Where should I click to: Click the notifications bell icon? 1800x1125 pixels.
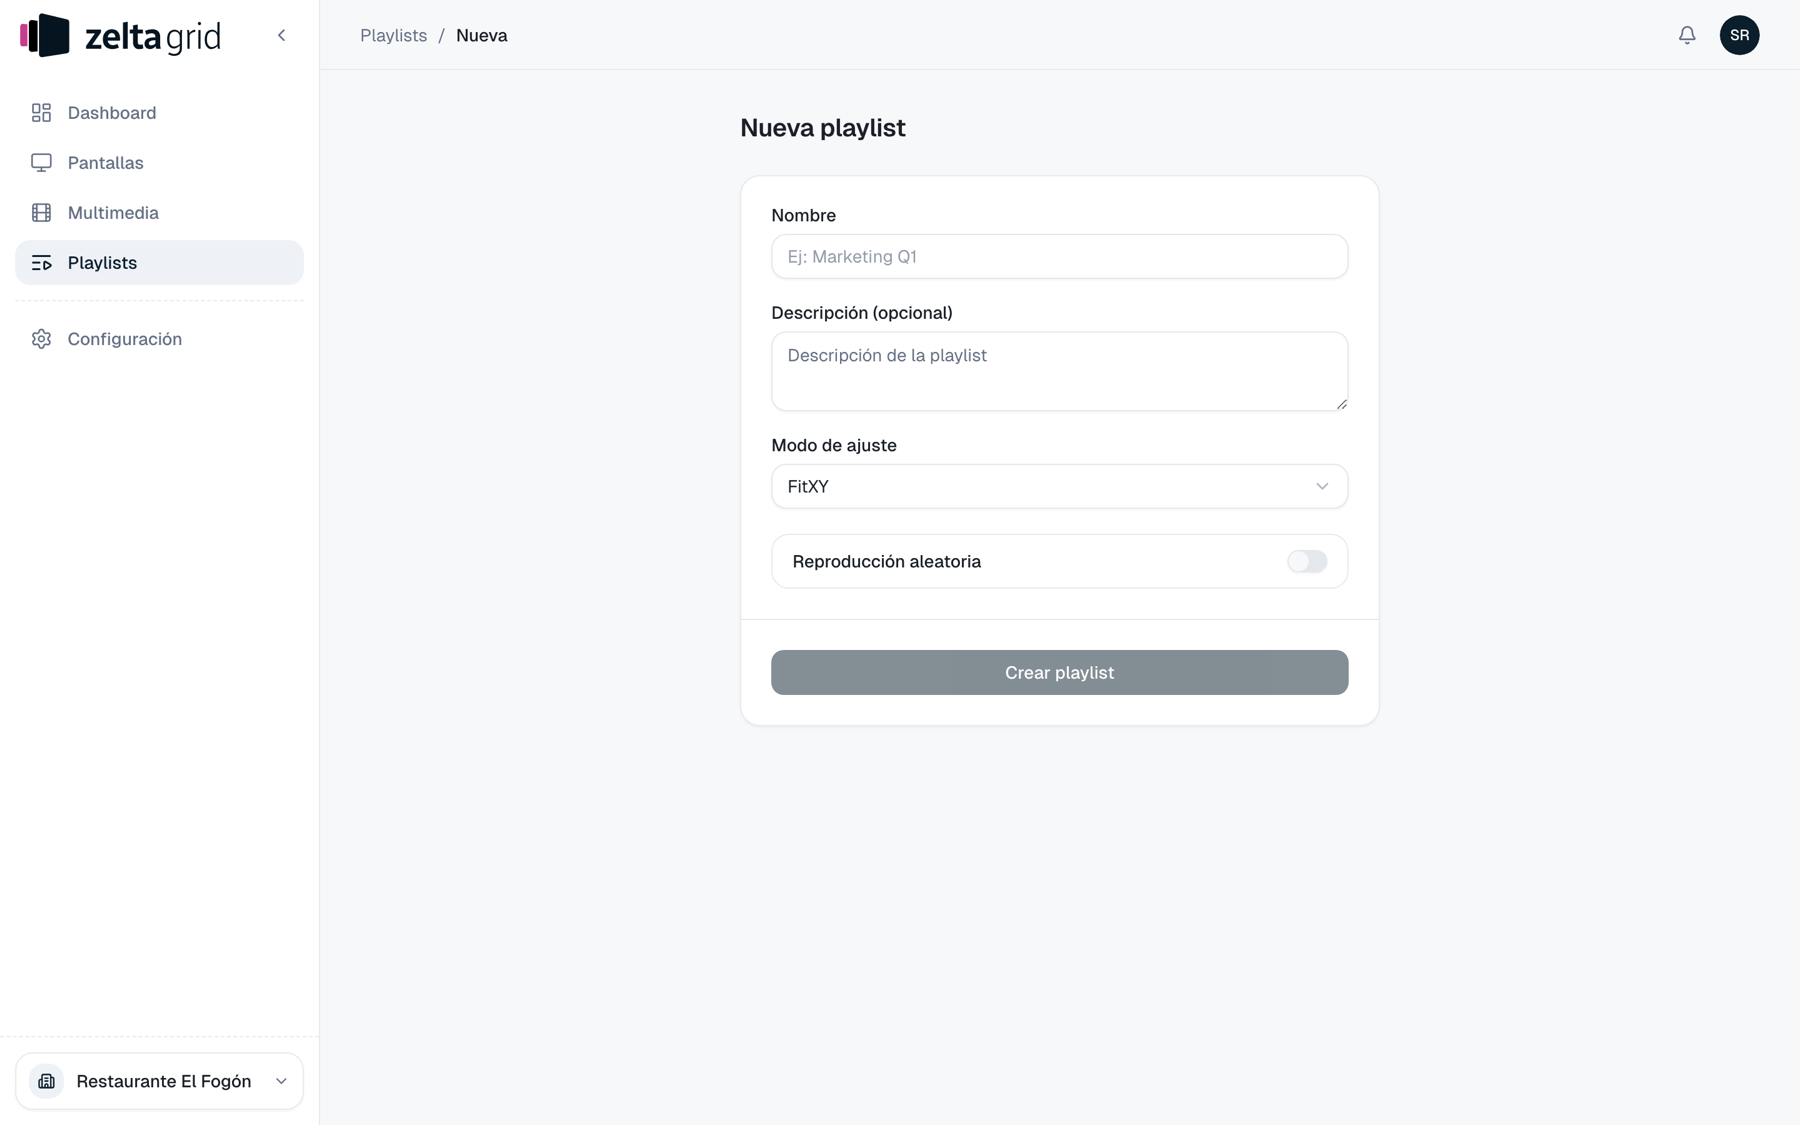[1687, 35]
